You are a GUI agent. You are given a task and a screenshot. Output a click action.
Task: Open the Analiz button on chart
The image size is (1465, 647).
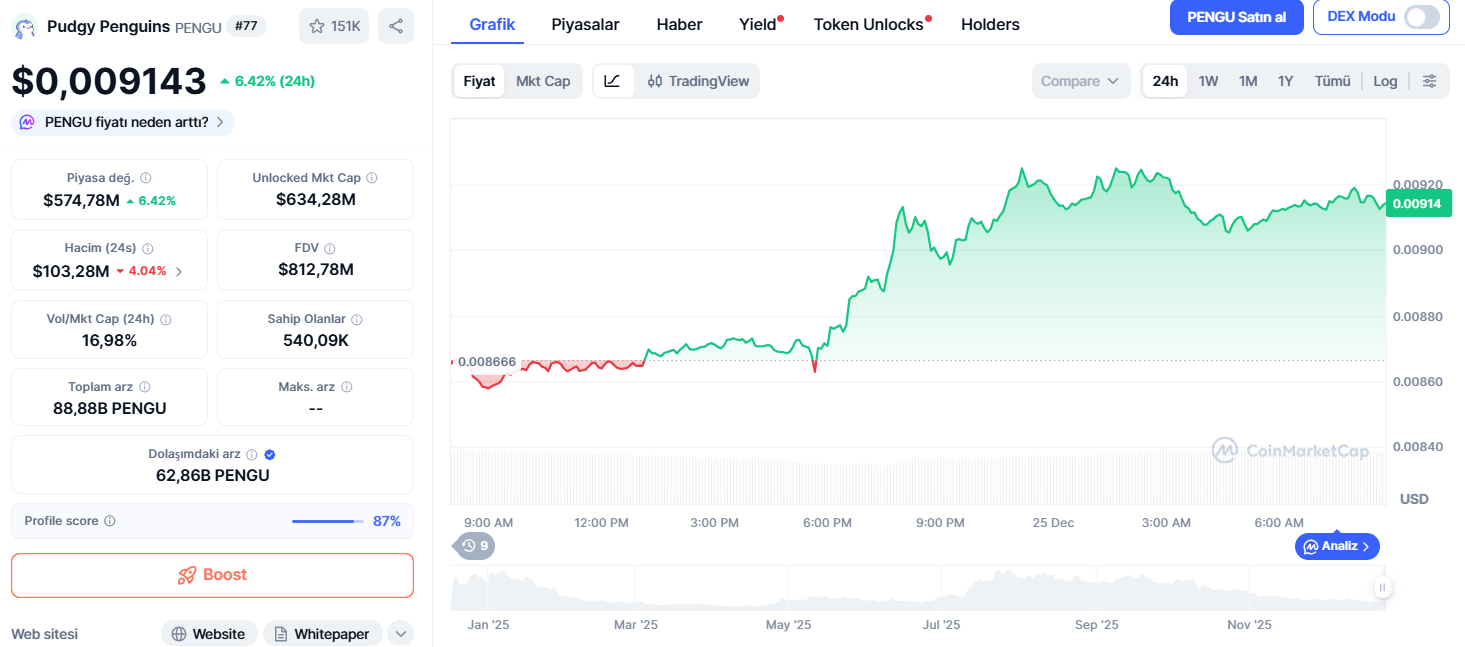1337,546
